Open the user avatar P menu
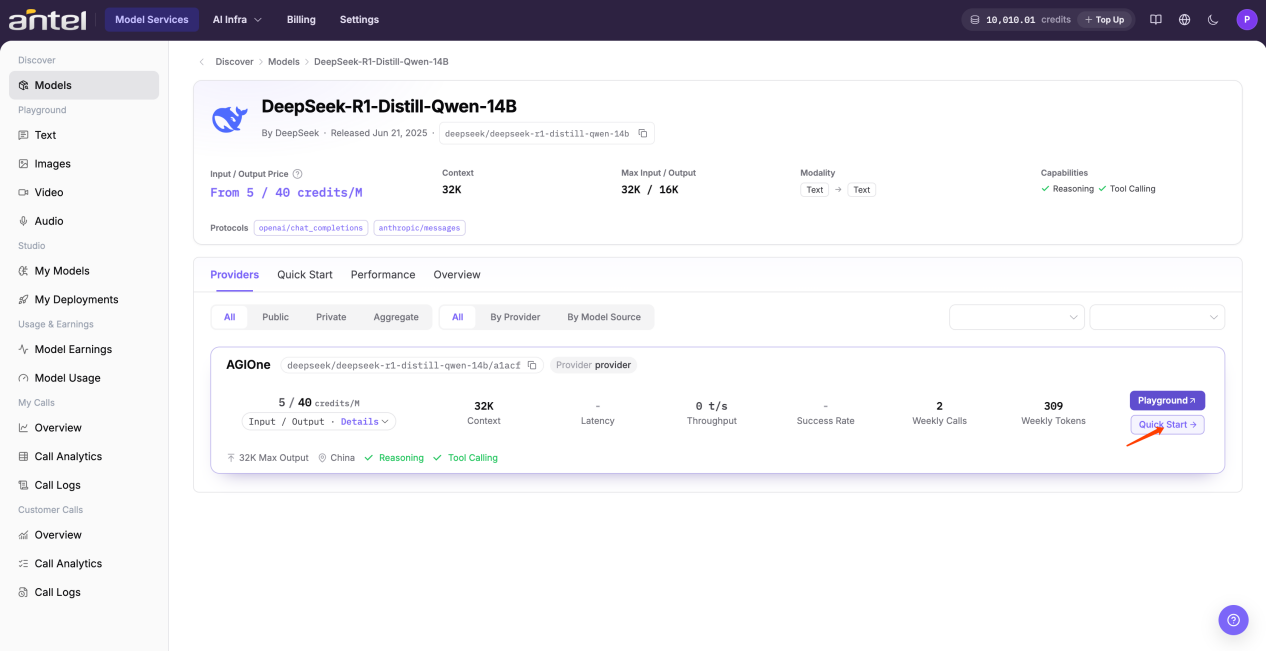Viewport: 1266px width, 651px height. coord(1246,19)
